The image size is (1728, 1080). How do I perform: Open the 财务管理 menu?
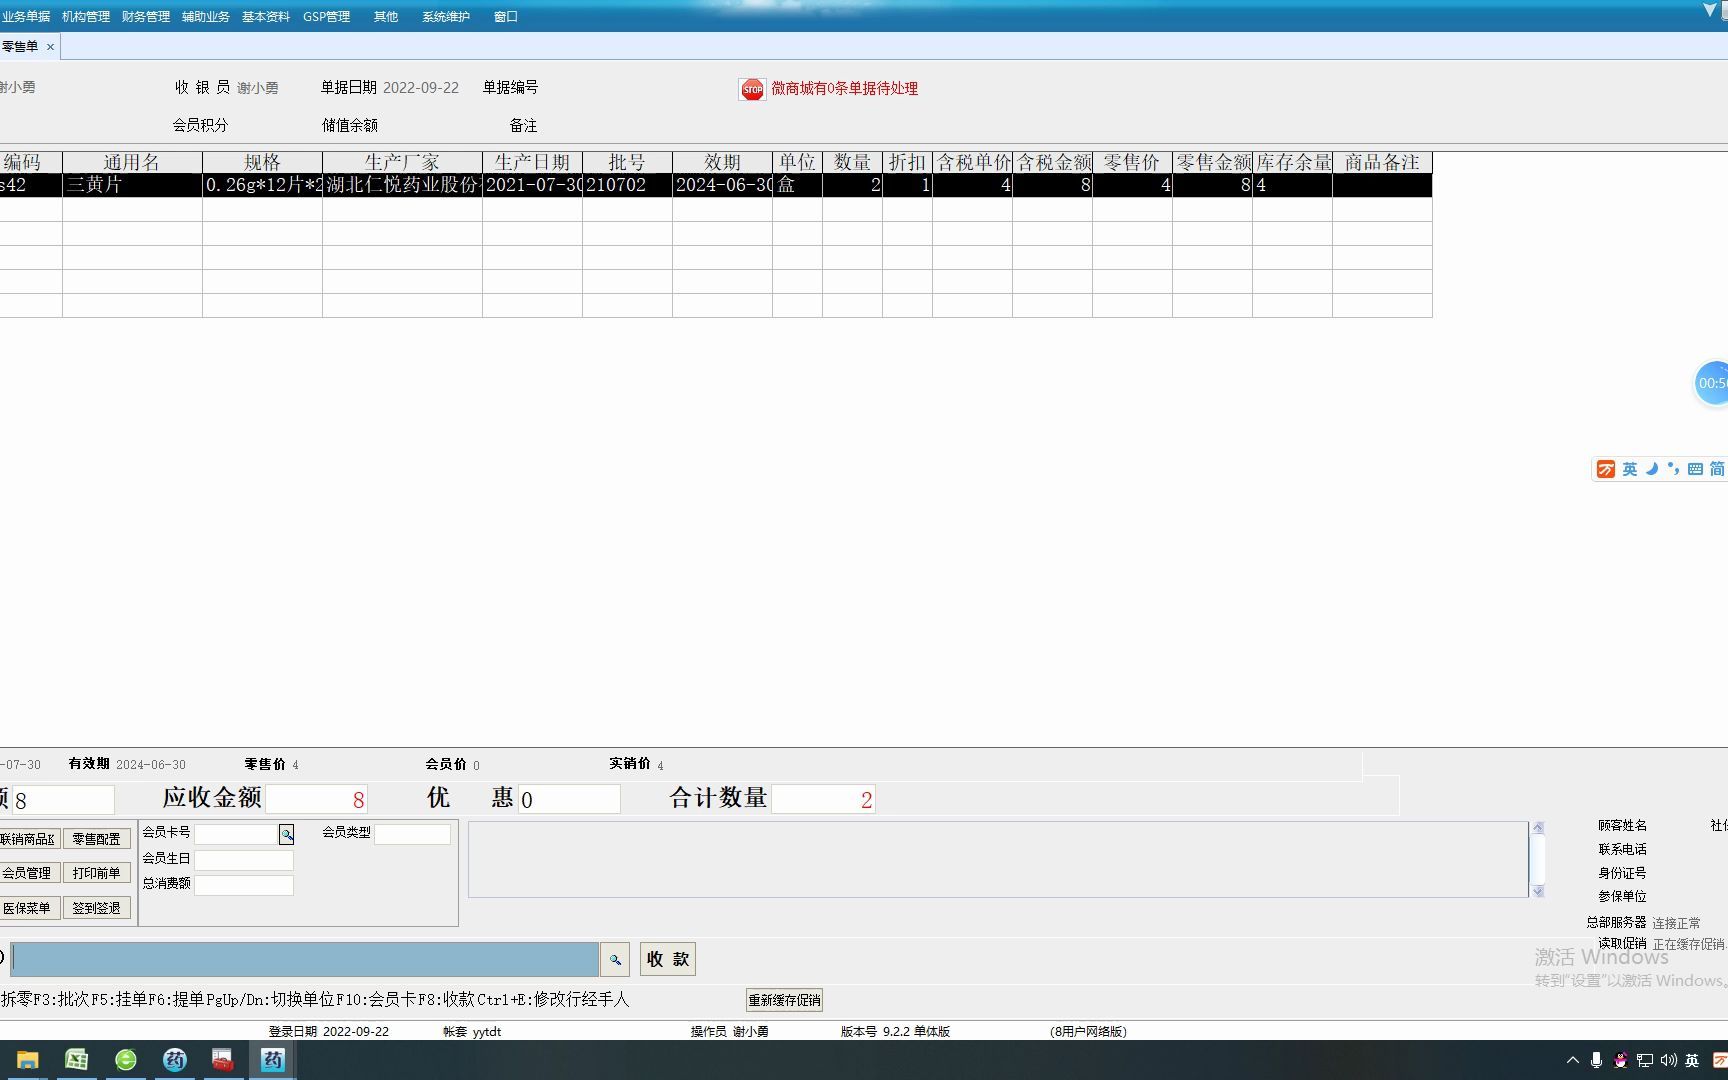pos(146,17)
